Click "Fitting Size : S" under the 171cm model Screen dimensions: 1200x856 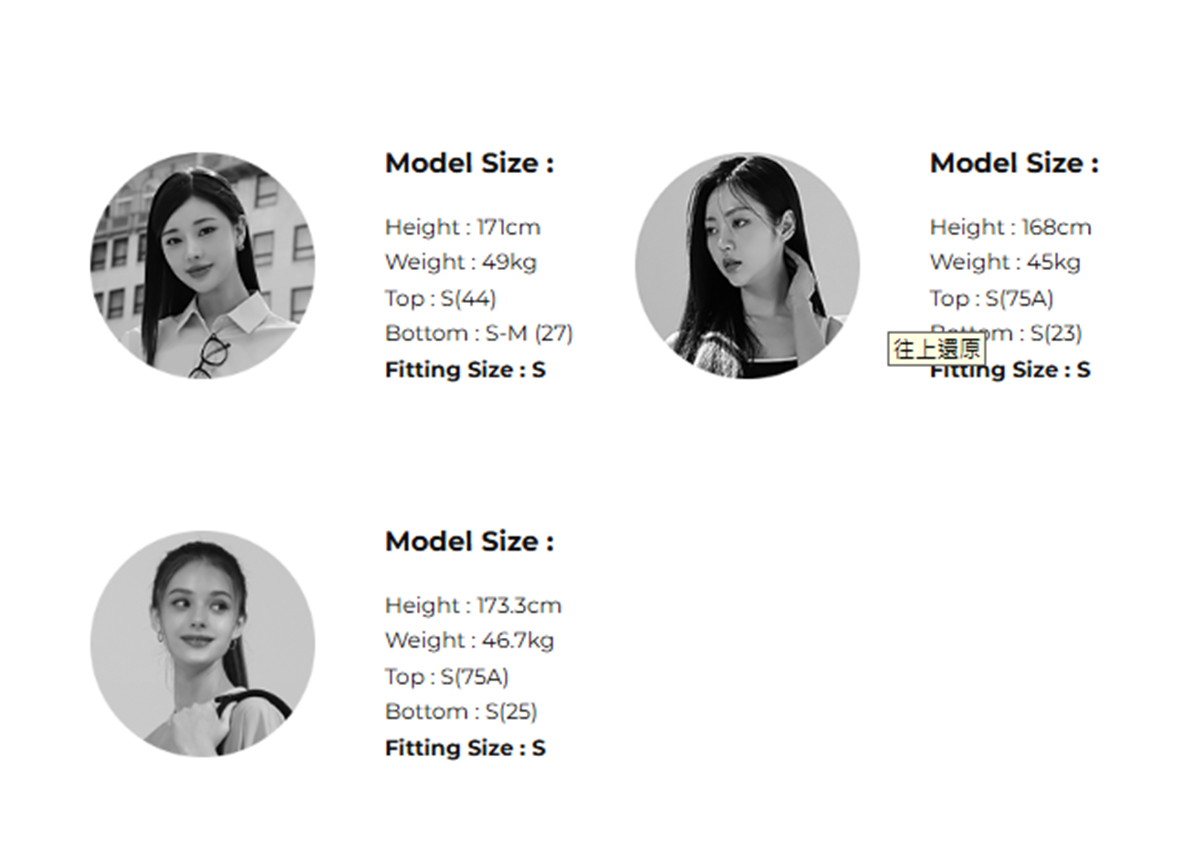[x=465, y=370]
